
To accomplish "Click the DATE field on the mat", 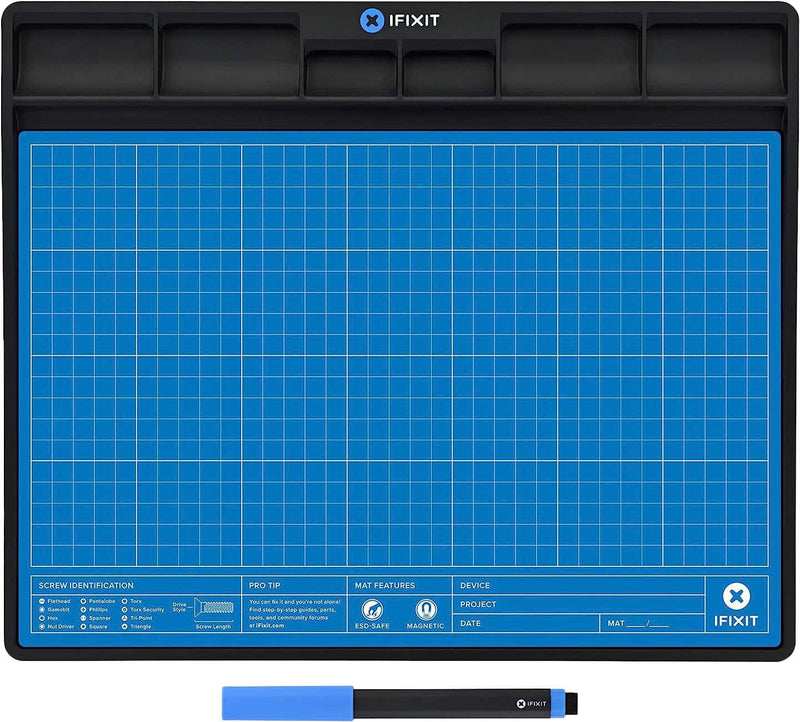I will (x=526, y=624).
